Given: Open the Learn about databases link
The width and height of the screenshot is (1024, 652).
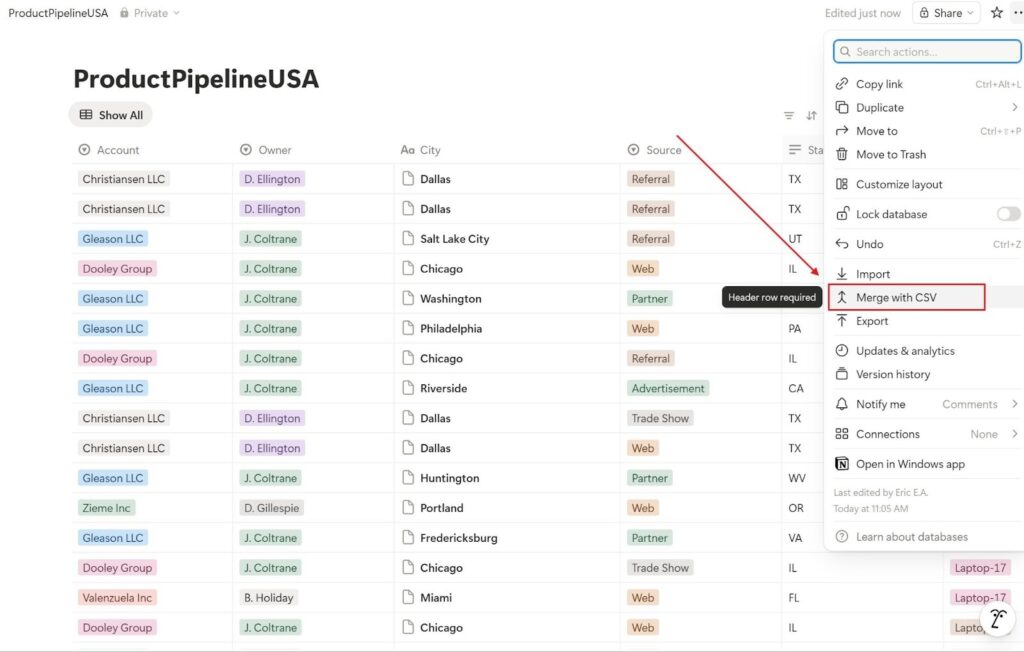Looking at the screenshot, I should pos(910,536).
